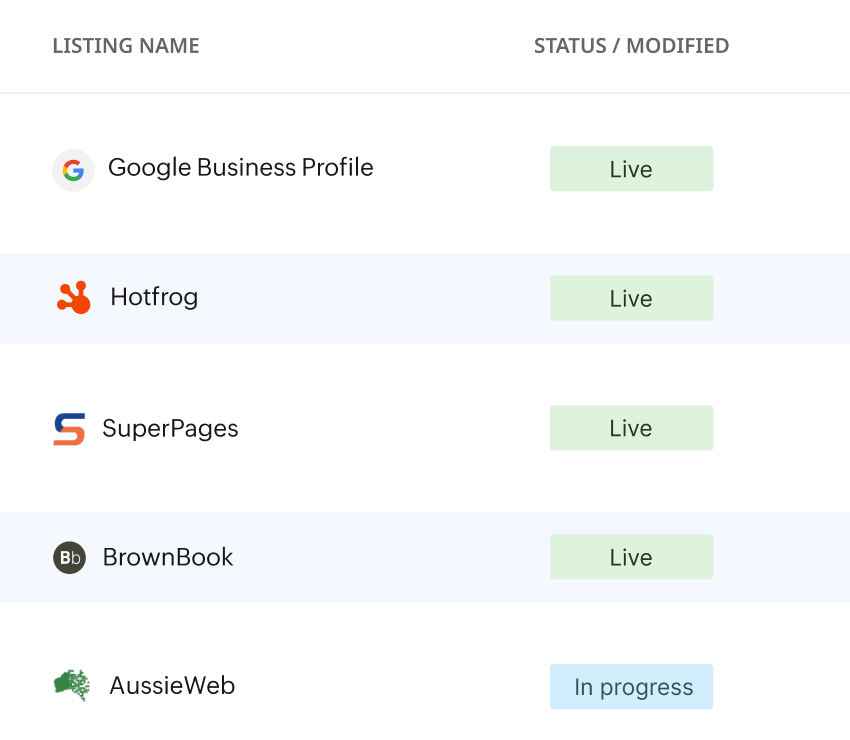
Task: Open the Hotfrog listing name
Action: pos(154,297)
